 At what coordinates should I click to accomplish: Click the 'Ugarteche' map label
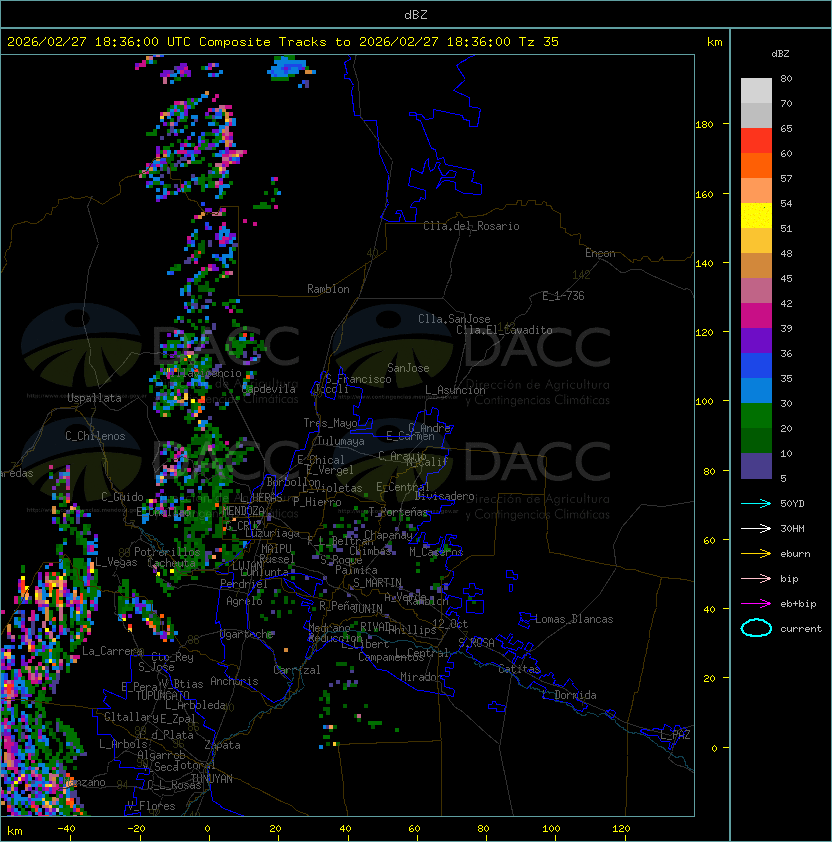(247, 634)
